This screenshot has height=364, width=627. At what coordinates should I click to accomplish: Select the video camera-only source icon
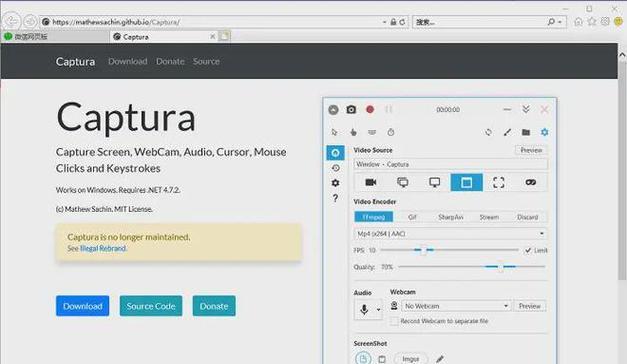371,182
